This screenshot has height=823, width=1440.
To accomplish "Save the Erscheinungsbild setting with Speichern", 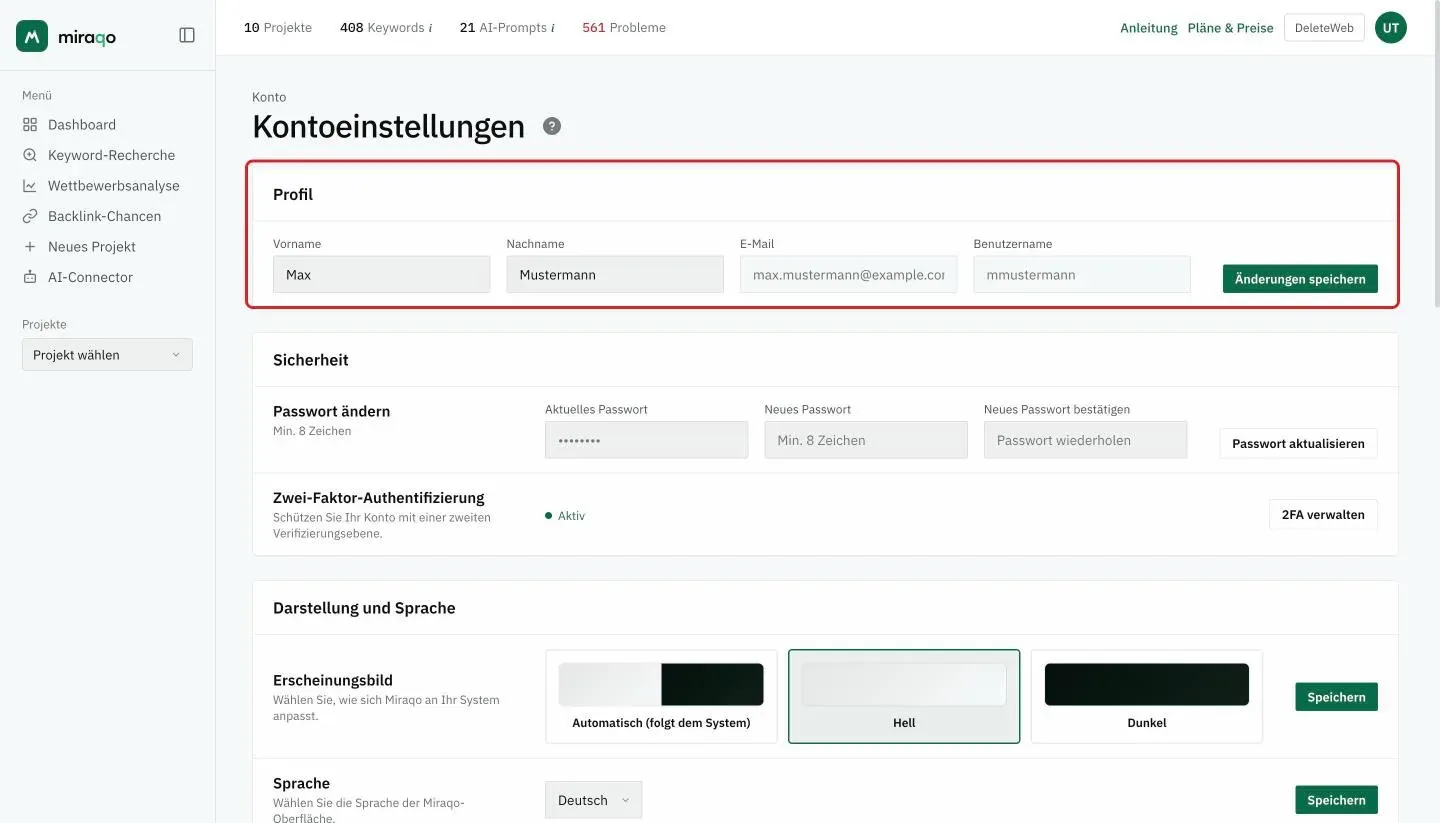I will click(x=1336, y=697).
